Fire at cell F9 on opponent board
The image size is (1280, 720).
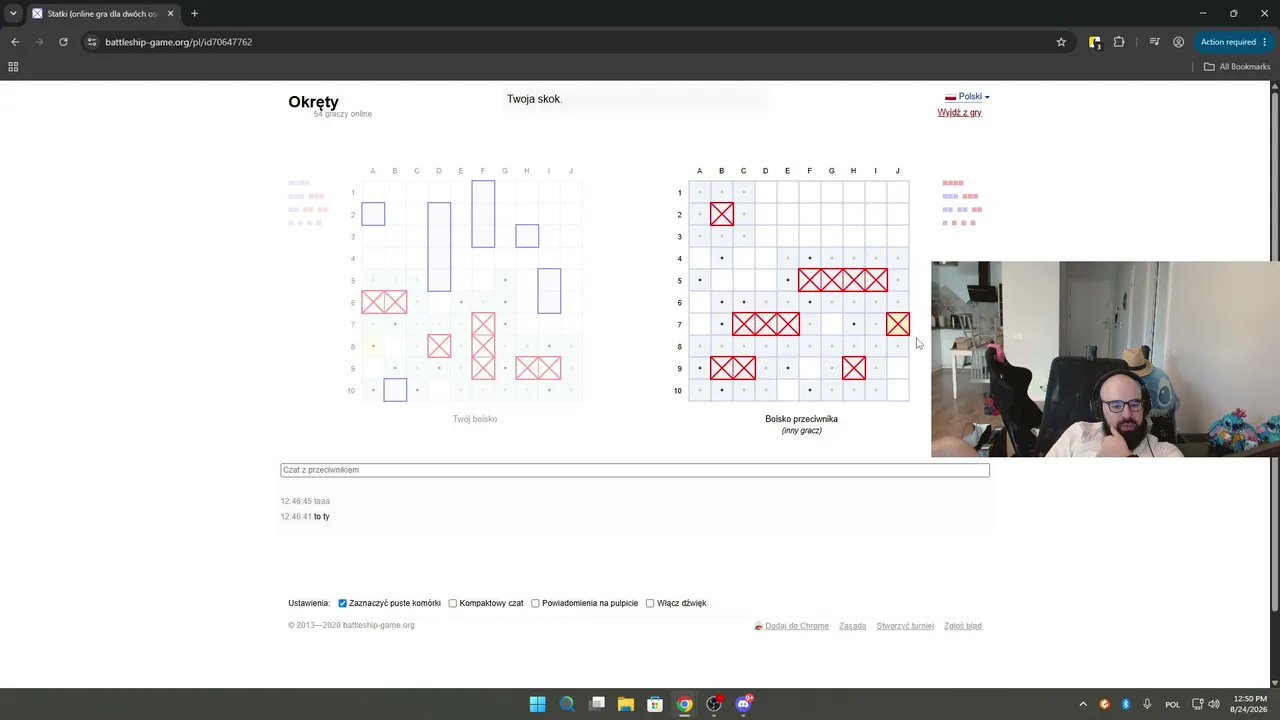810,368
